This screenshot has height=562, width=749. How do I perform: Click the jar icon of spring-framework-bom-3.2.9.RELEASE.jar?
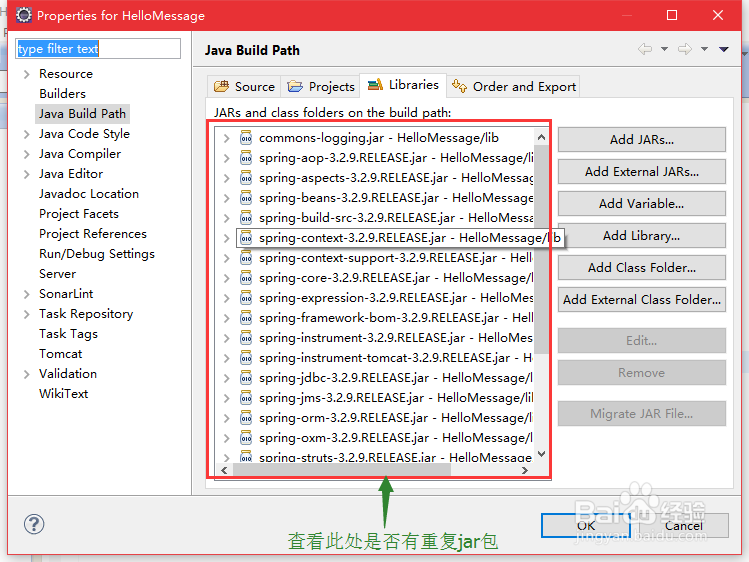point(246,318)
